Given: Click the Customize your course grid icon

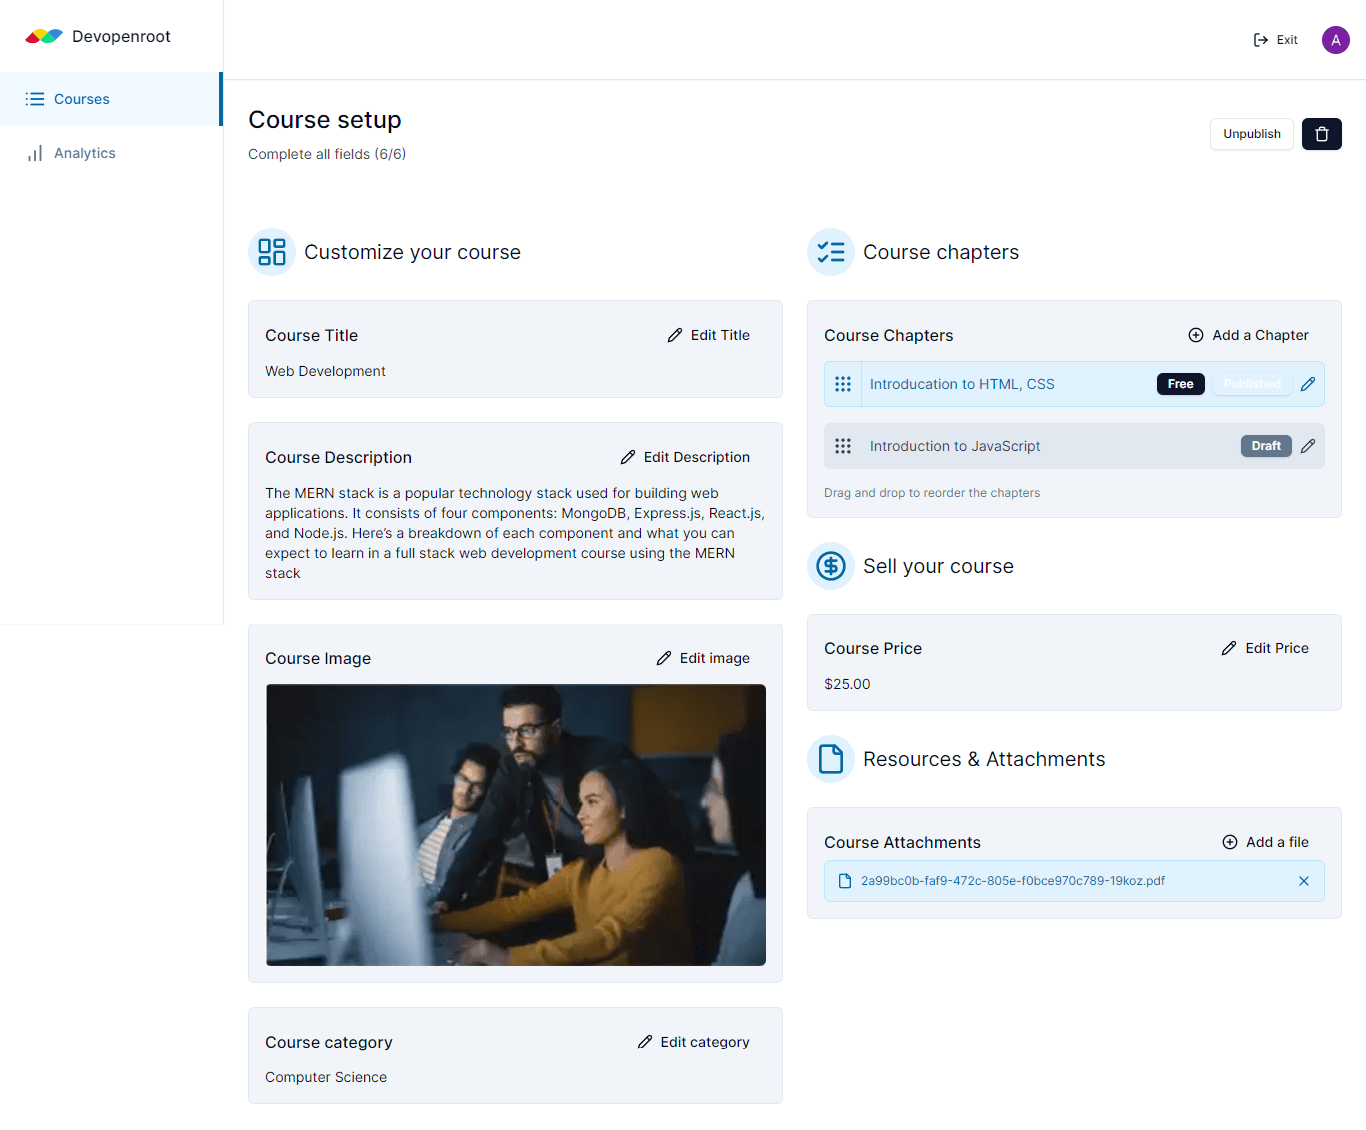Looking at the screenshot, I should tap(272, 252).
